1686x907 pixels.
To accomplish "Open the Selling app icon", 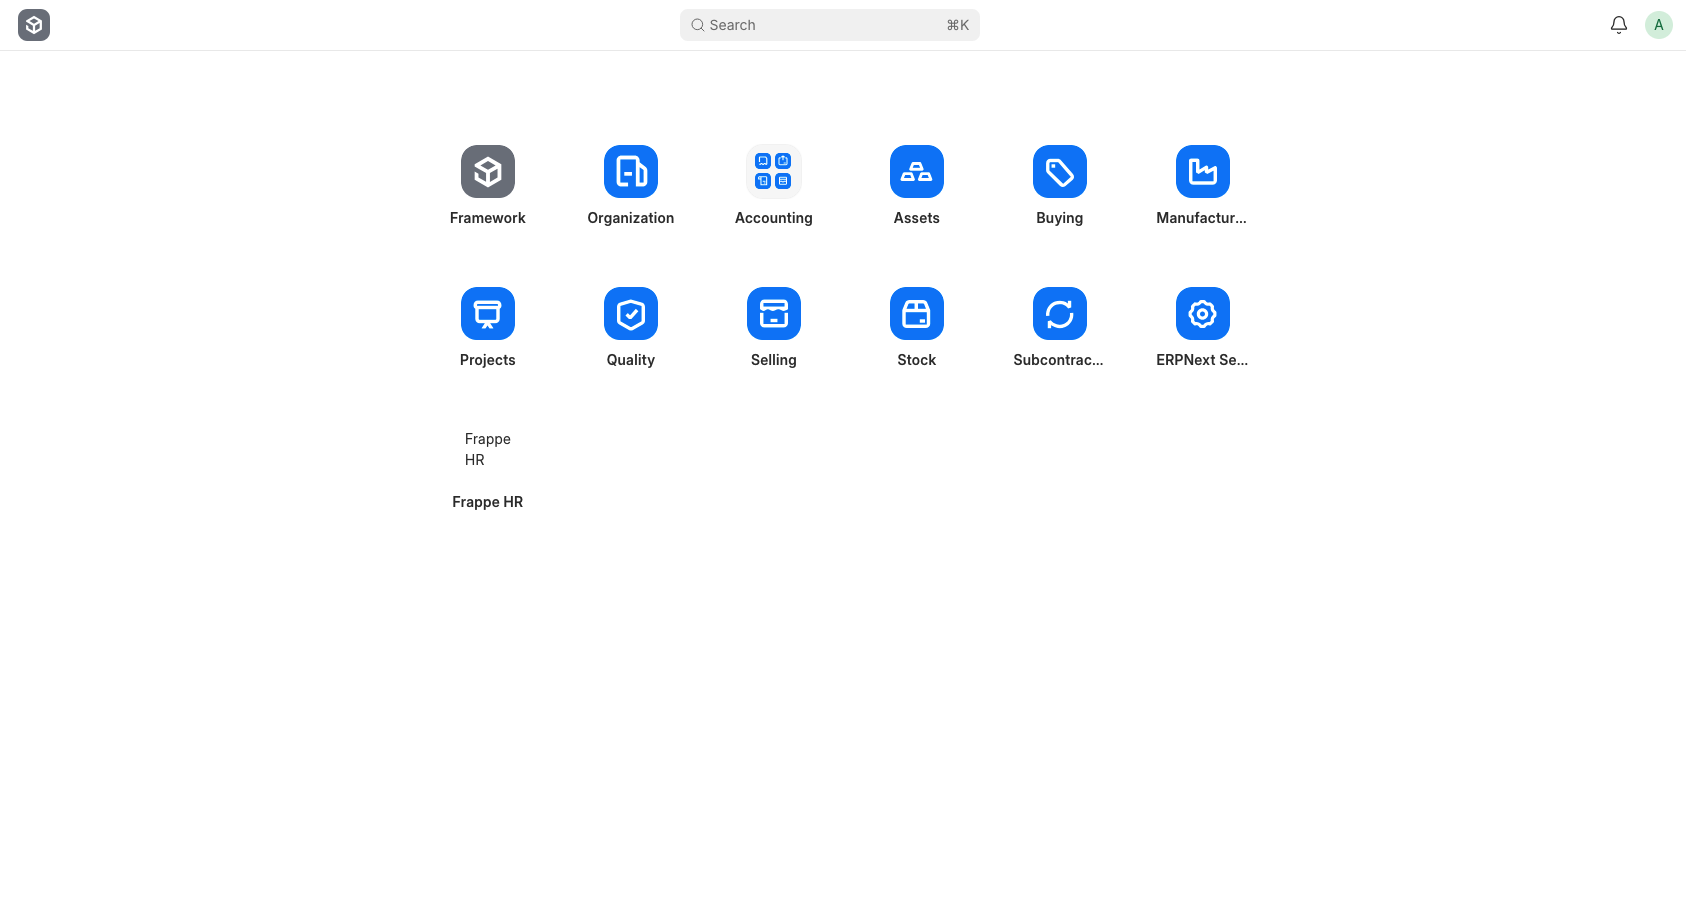I will coord(774,314).
